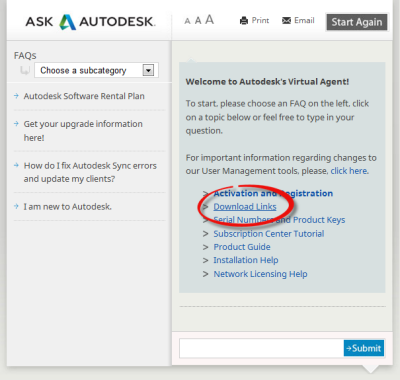This screenshot has height=380, width=400.
Task: Open I am new to Autodesk FAQ
Action: 67,207
